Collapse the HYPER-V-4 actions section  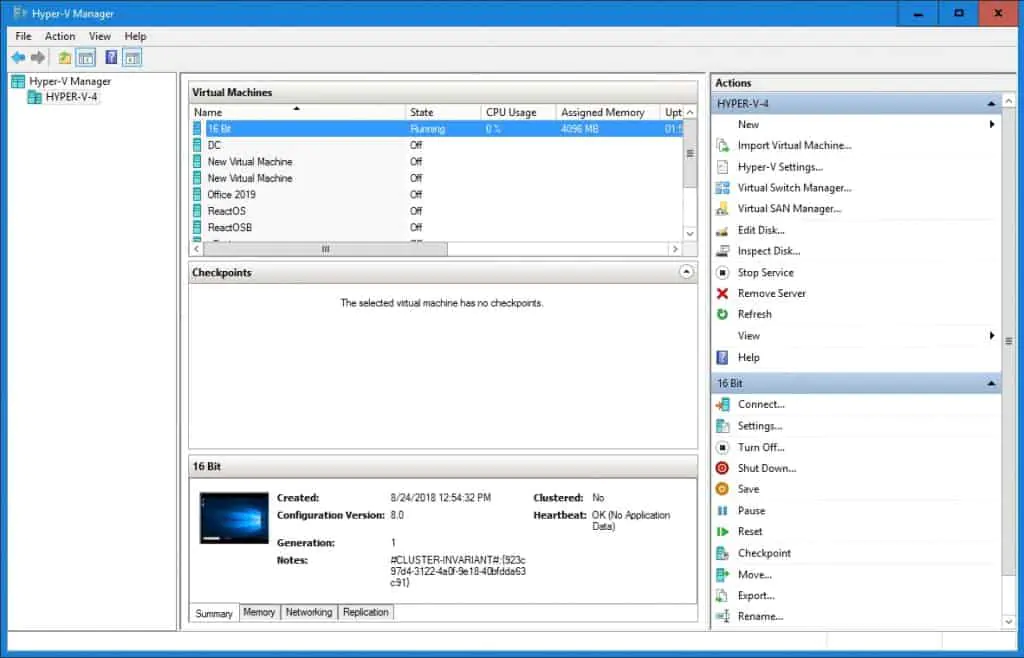pos(991,102)
